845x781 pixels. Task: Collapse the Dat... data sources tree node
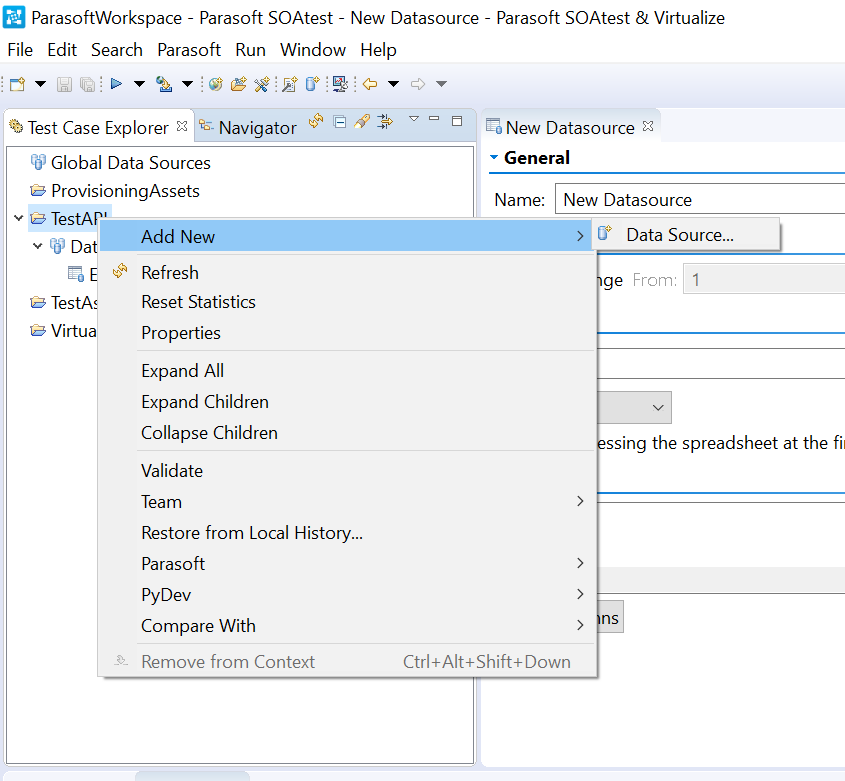coord(38,246)
